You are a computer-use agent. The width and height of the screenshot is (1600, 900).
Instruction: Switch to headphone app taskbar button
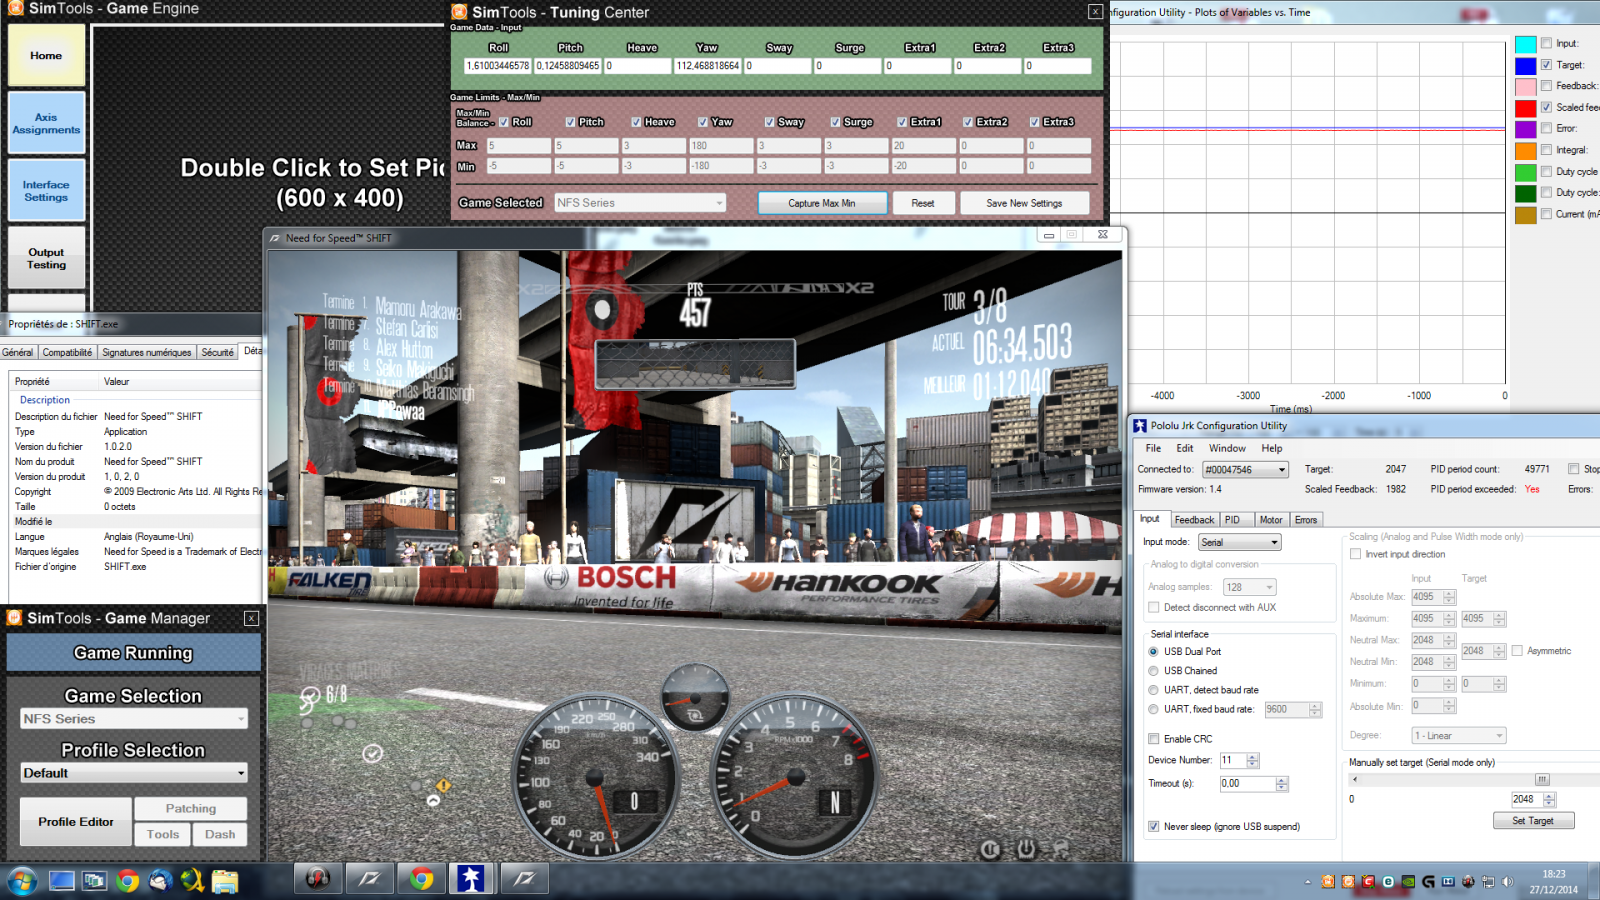(317, 879)
